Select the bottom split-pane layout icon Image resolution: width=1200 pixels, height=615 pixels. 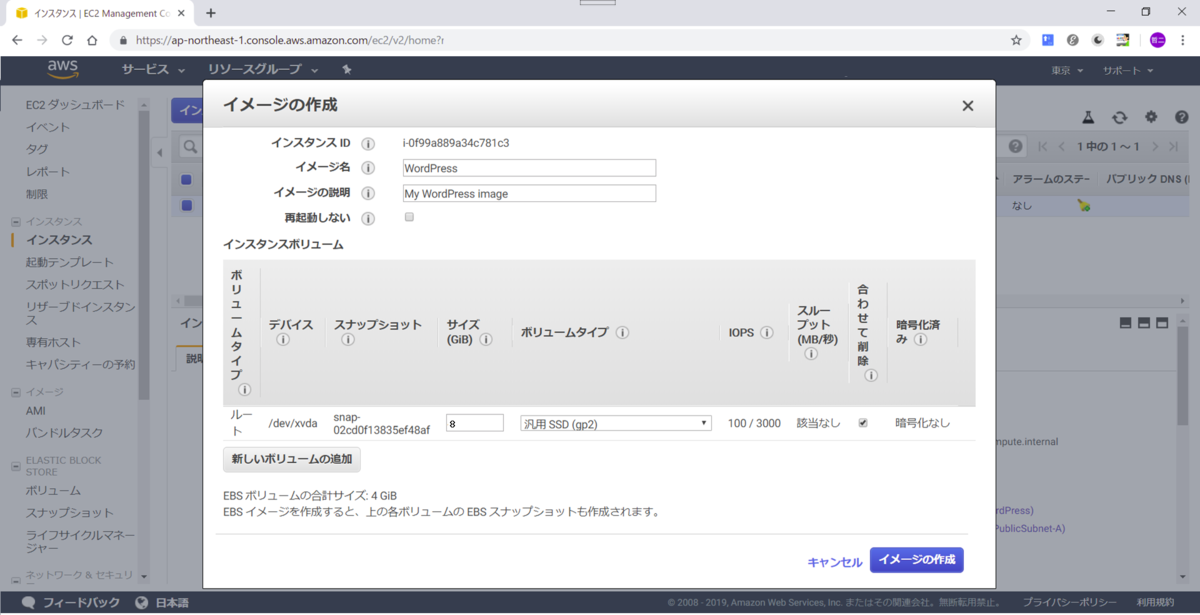[1144, 322]
